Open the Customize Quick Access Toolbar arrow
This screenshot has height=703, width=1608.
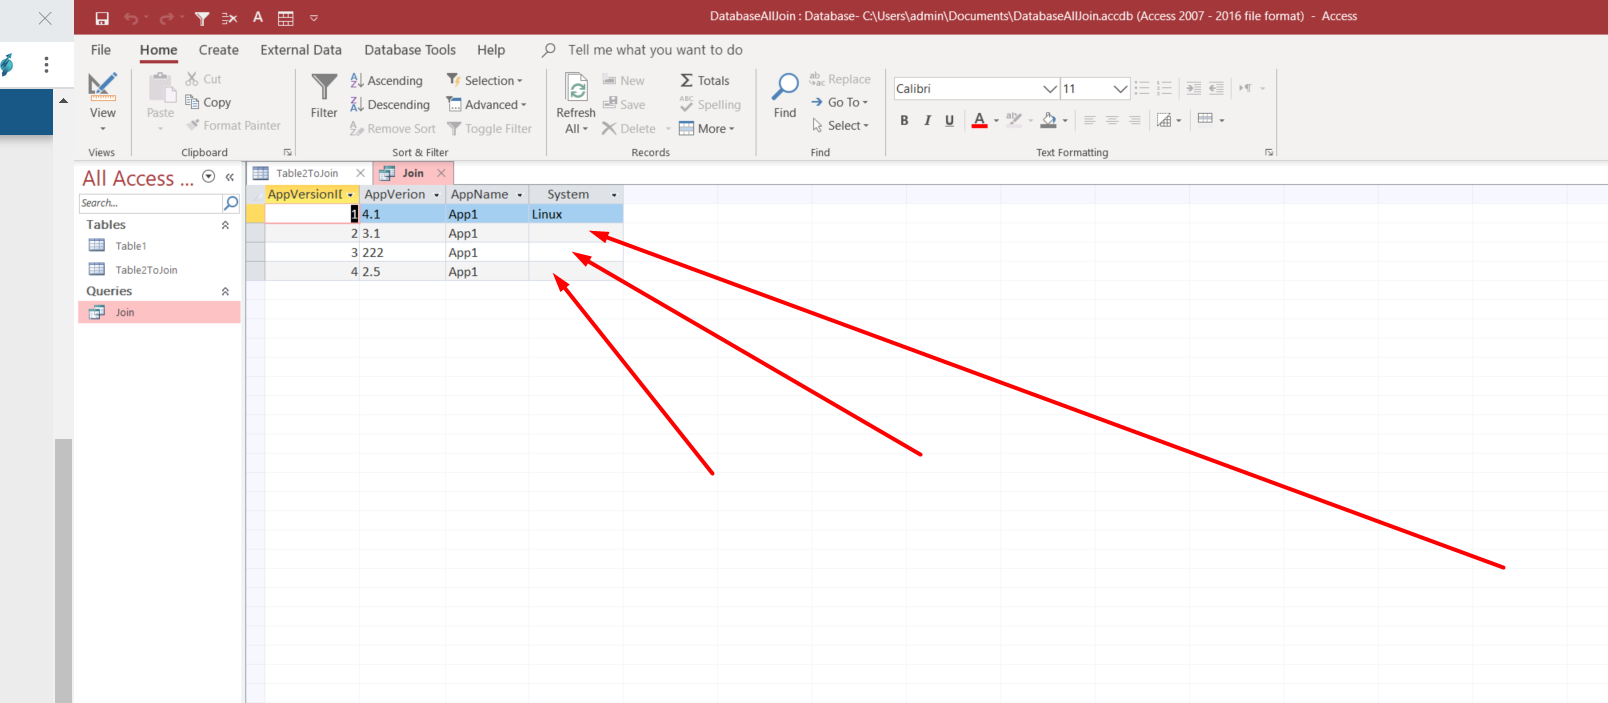314,18
